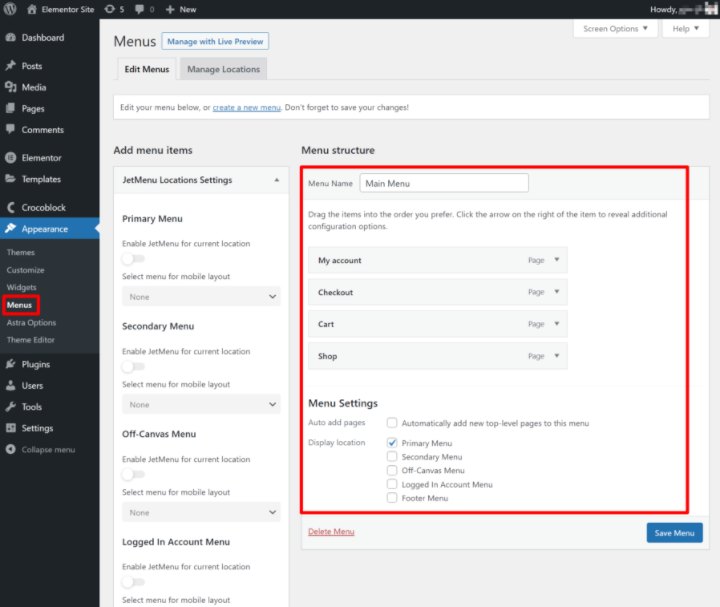Uncheck the Primary Menu display location
720x607 pixels.
393,443
